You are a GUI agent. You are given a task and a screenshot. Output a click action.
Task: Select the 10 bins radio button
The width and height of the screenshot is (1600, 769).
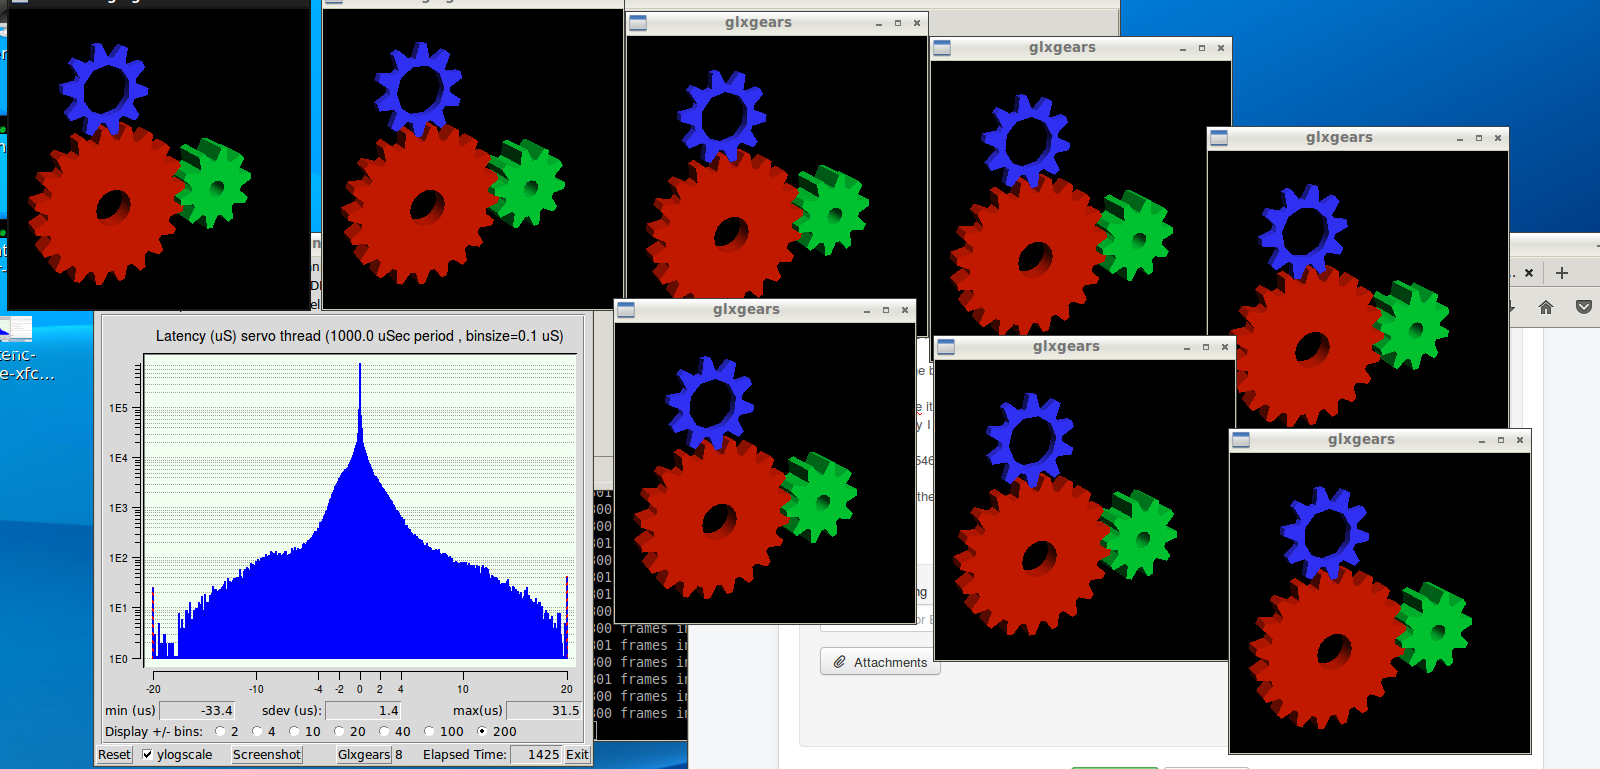coord(294,731)
